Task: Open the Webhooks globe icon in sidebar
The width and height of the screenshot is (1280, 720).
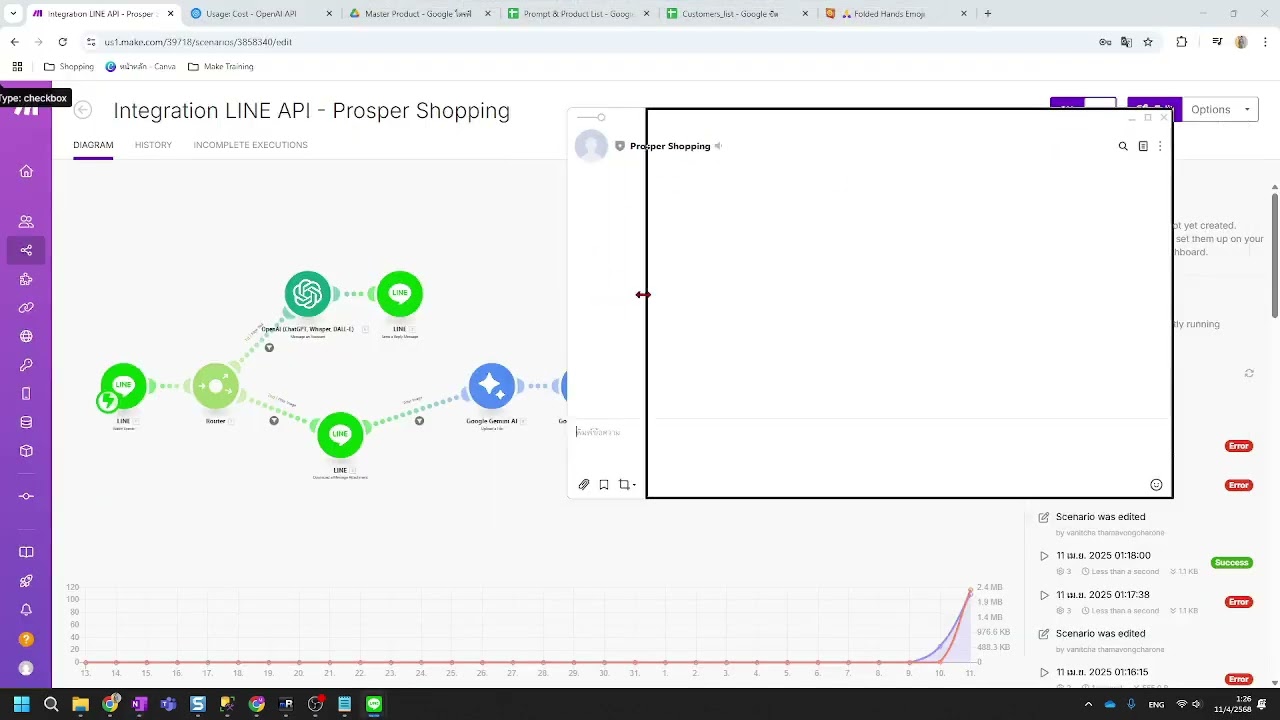Action: (x=26, y=336)
